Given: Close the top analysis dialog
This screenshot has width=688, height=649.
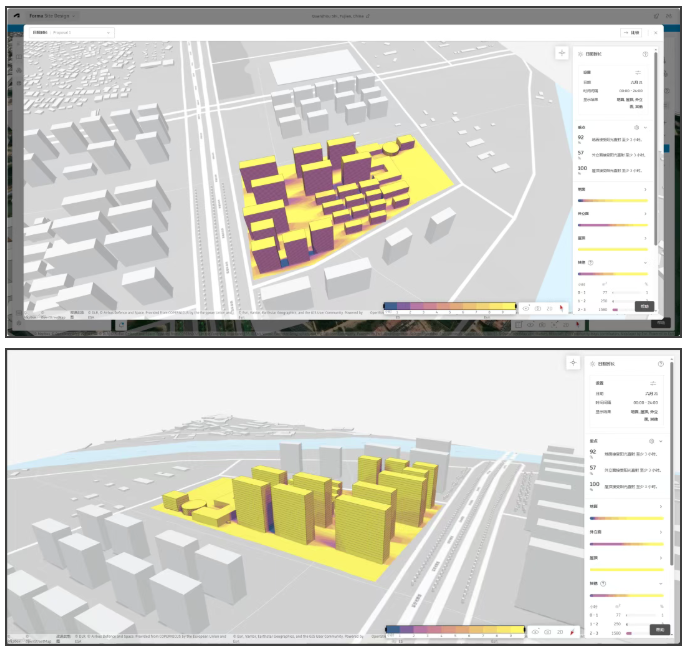Looking at the screenshot, I should 656,33.
